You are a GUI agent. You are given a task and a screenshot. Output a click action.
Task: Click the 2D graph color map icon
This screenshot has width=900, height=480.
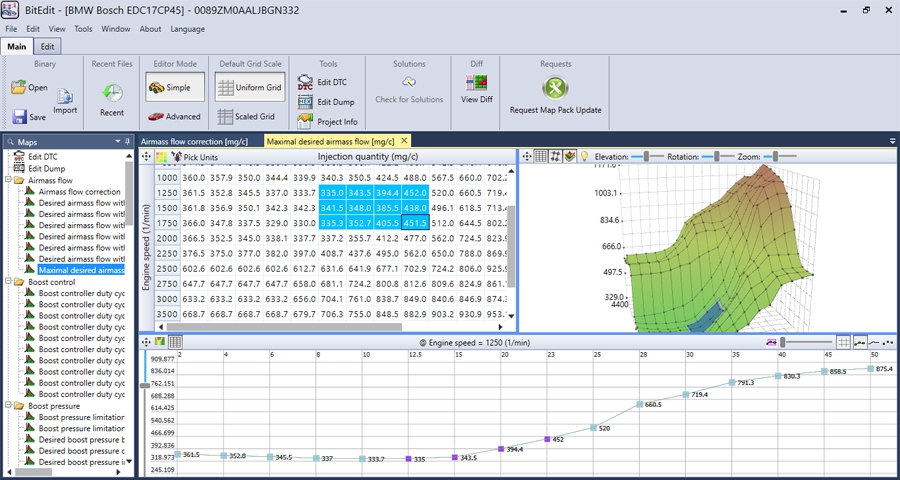160,342
